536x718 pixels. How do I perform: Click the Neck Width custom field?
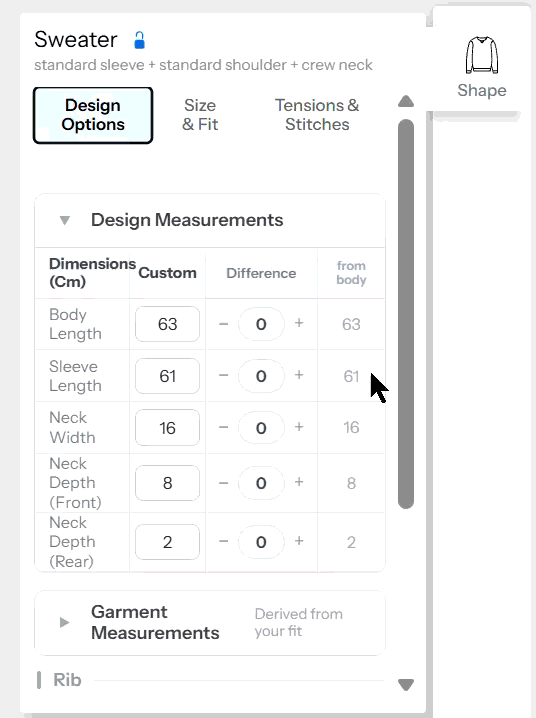tap(168, 428)
